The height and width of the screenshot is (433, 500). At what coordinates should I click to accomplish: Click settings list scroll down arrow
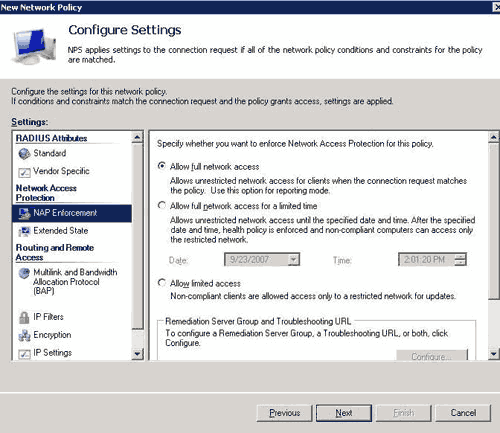137,354
